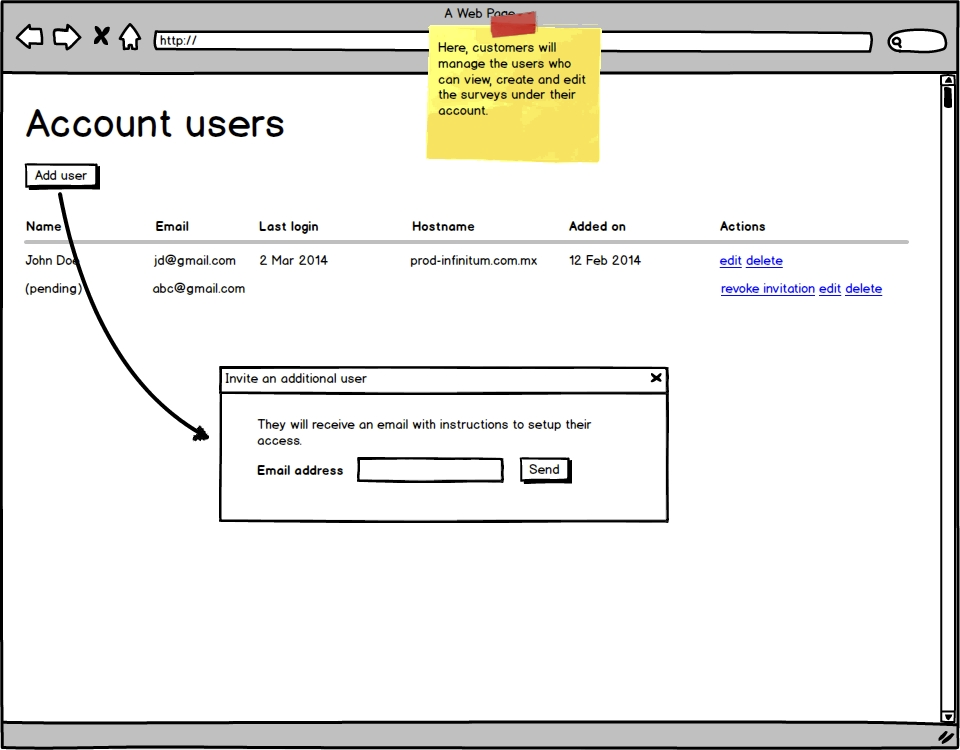
Task: Click the Email column header
Action: (x=172, y=227)
